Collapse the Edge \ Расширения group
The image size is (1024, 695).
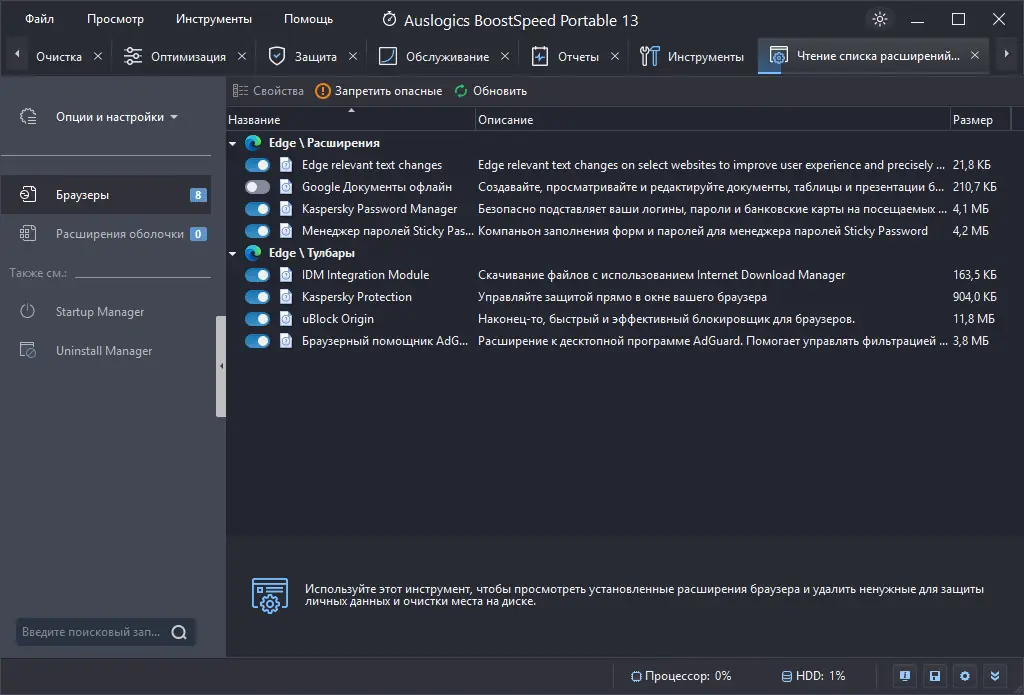[232, 143]
